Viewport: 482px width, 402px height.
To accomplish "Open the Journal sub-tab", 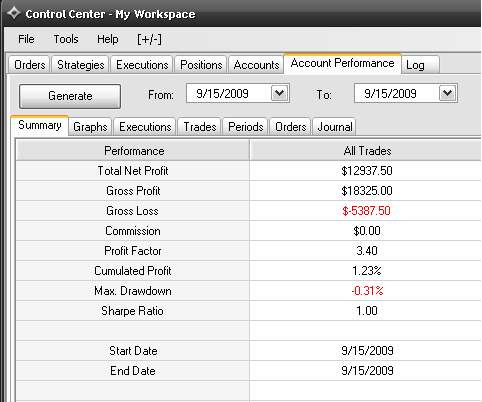I will tap(335, 127).
